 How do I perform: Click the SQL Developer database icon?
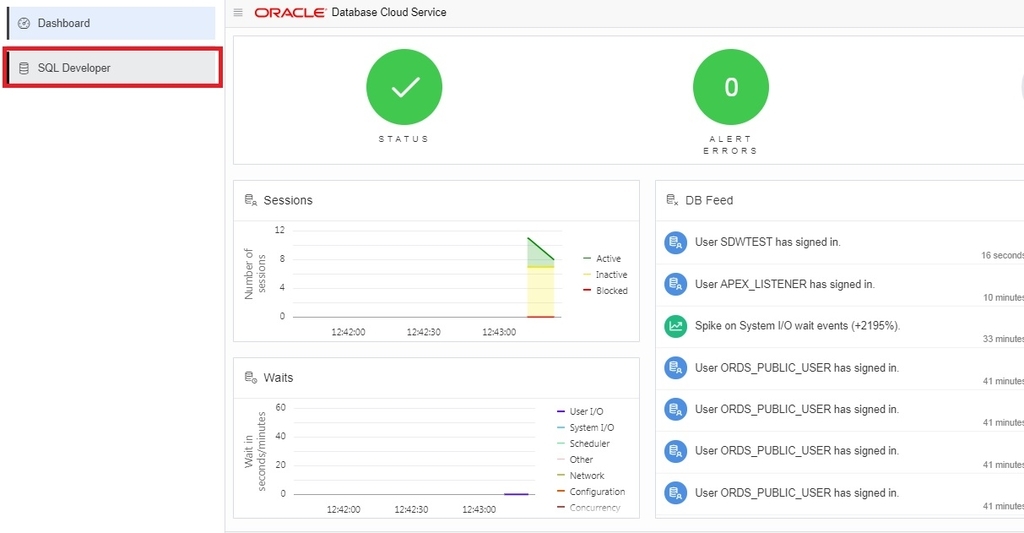point(24,68)
